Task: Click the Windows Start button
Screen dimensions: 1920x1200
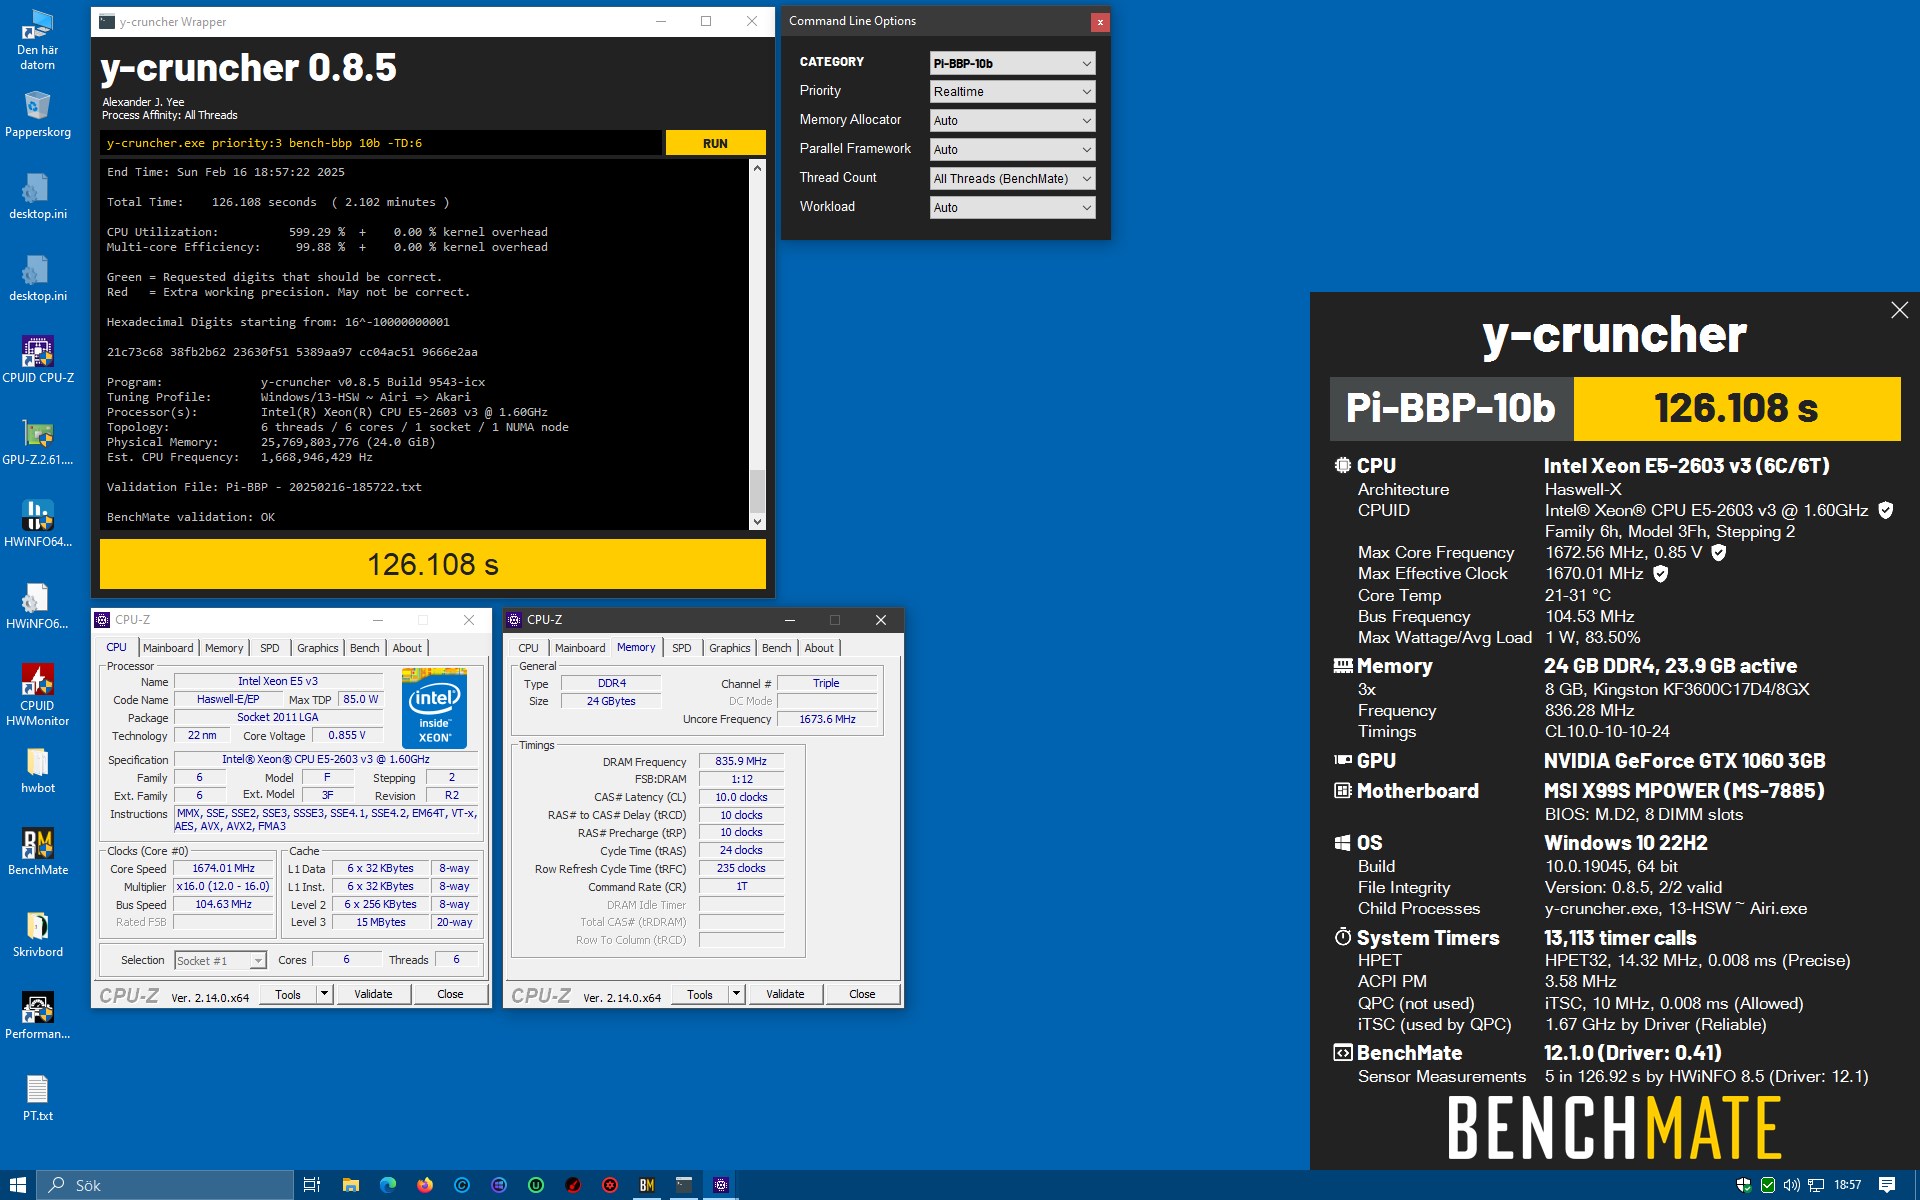Action: click(18, 1185)
